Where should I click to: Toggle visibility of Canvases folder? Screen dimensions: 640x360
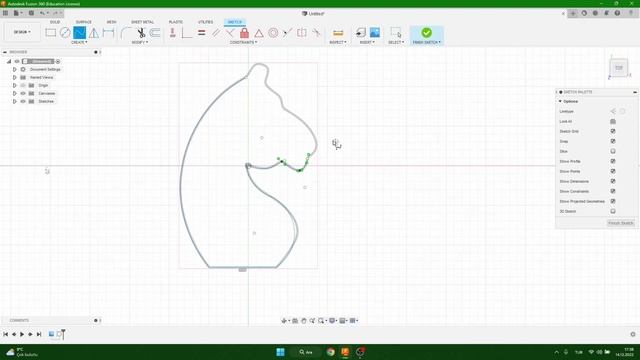[x=23, y=93]
